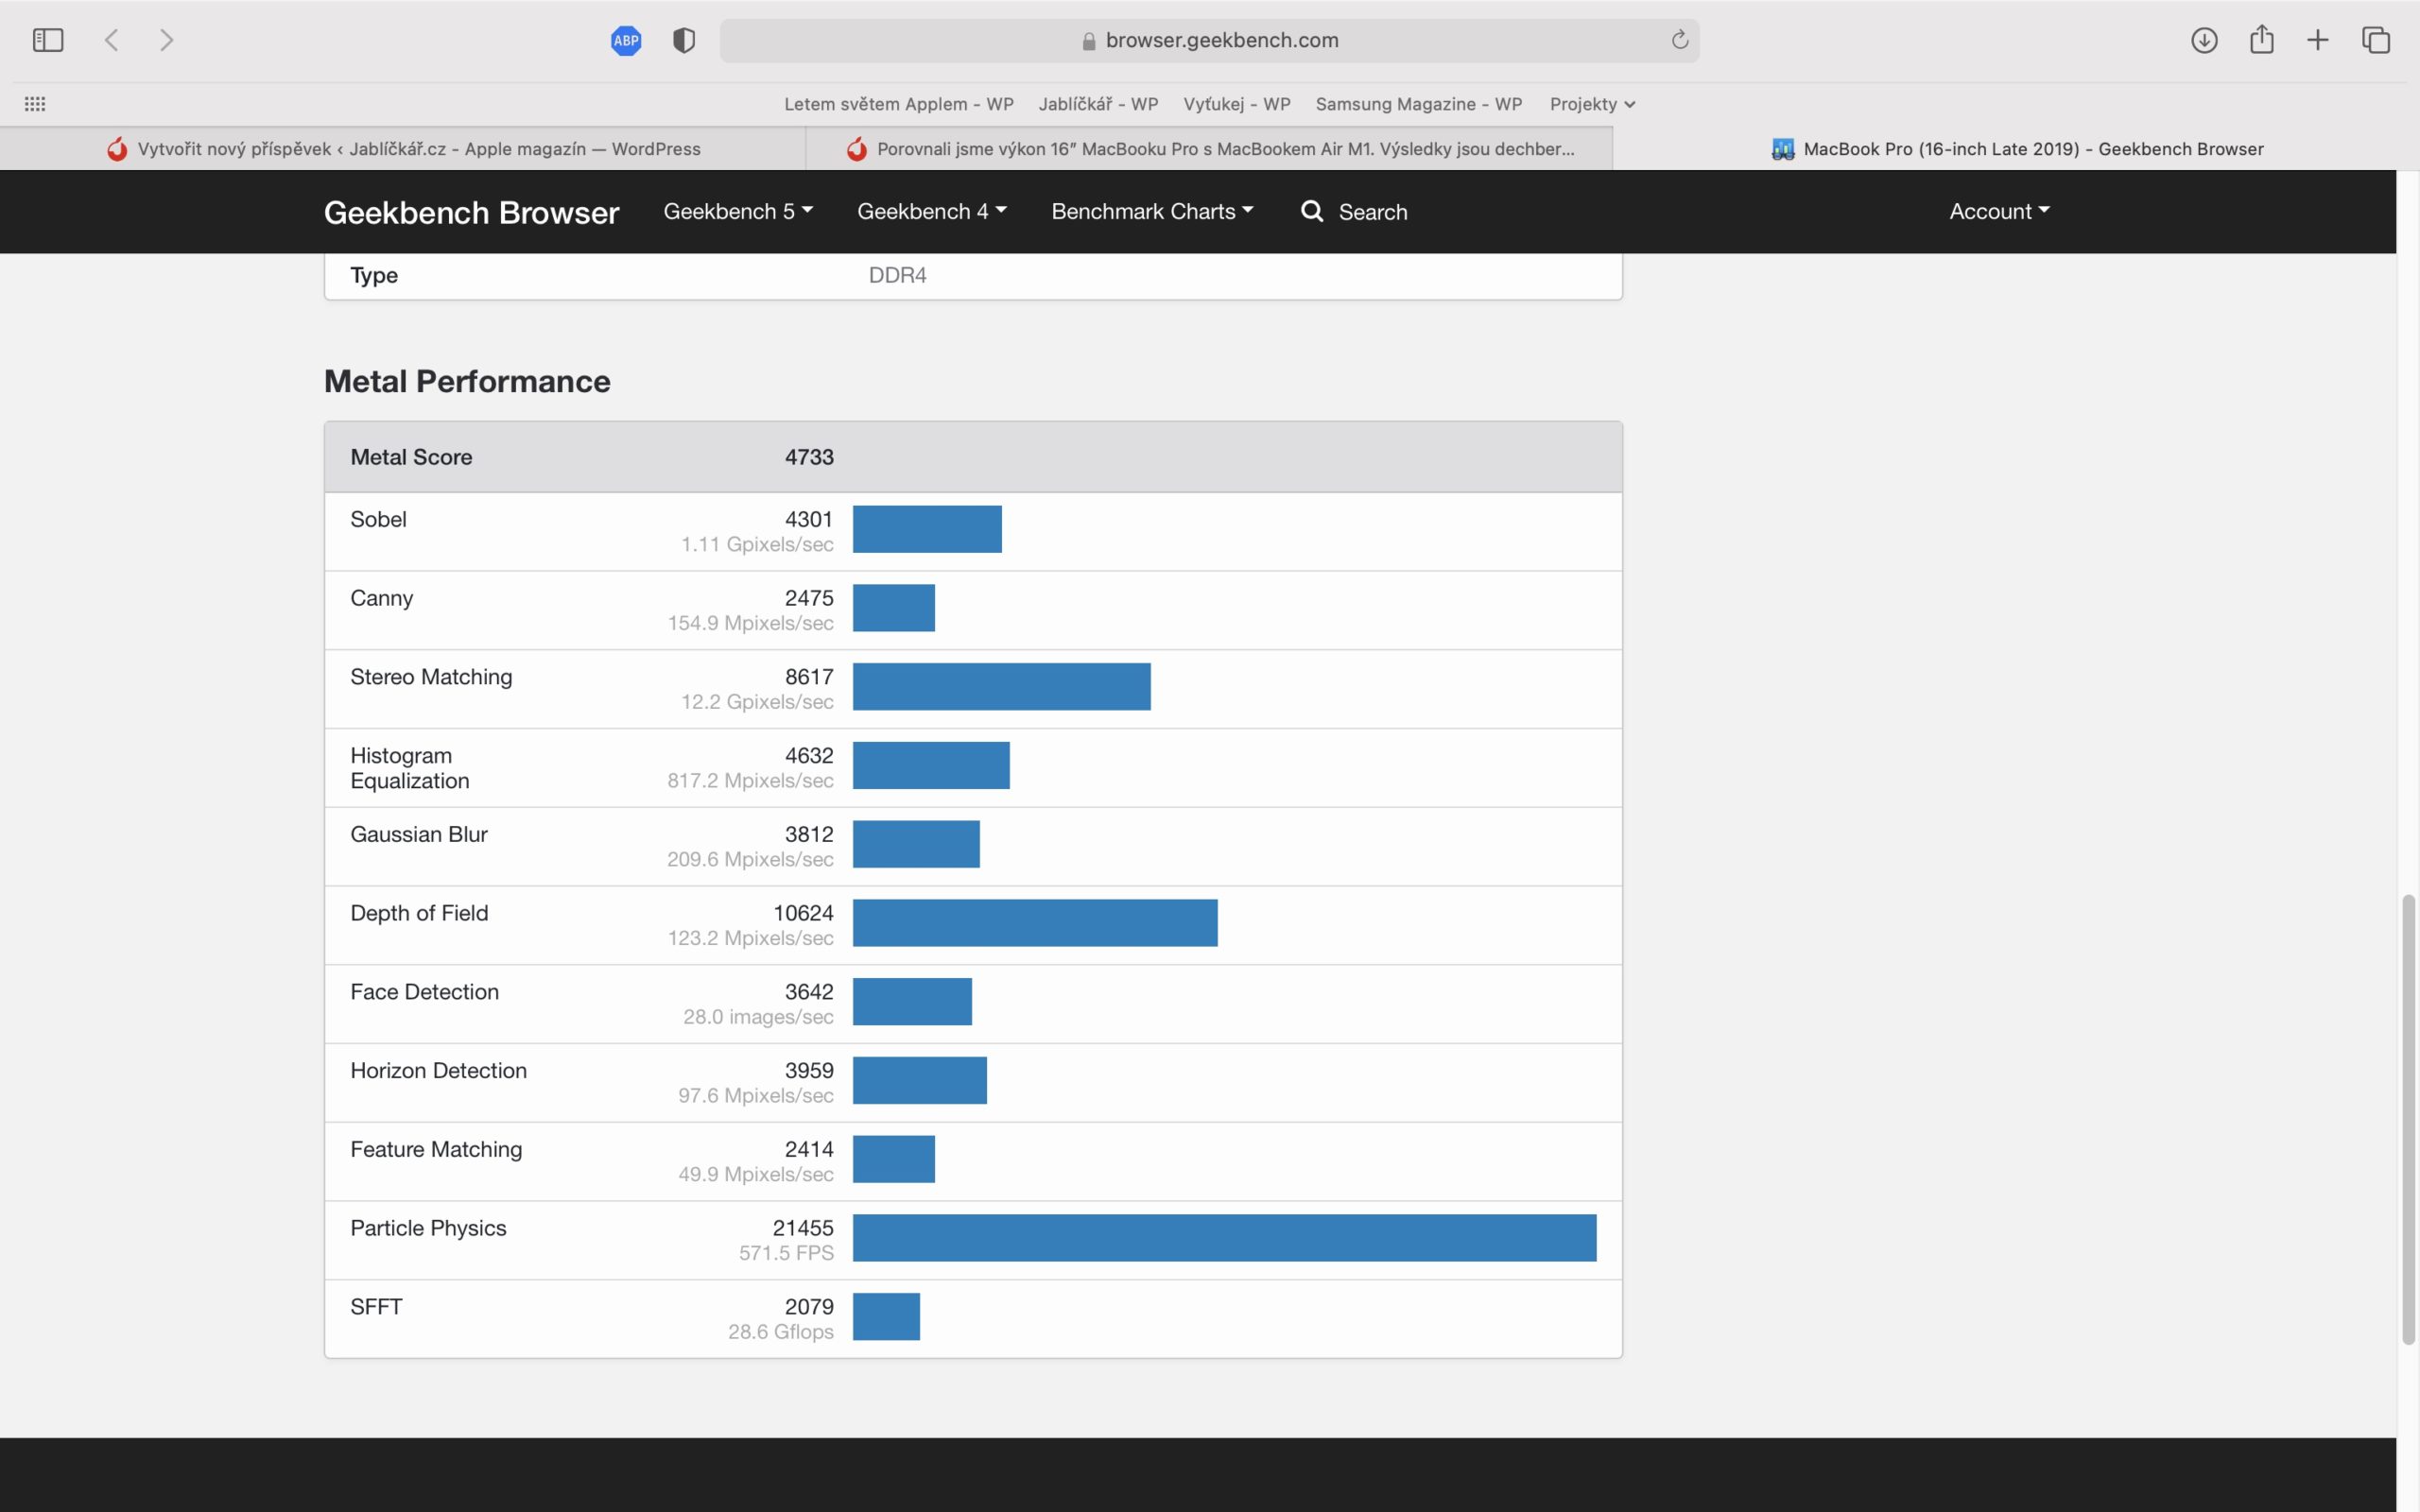Image resolution: width=2420 pixels, height=1512 pixels.
Task: Expand the Projekty bookmarks folder
Action: point(1592,104)
